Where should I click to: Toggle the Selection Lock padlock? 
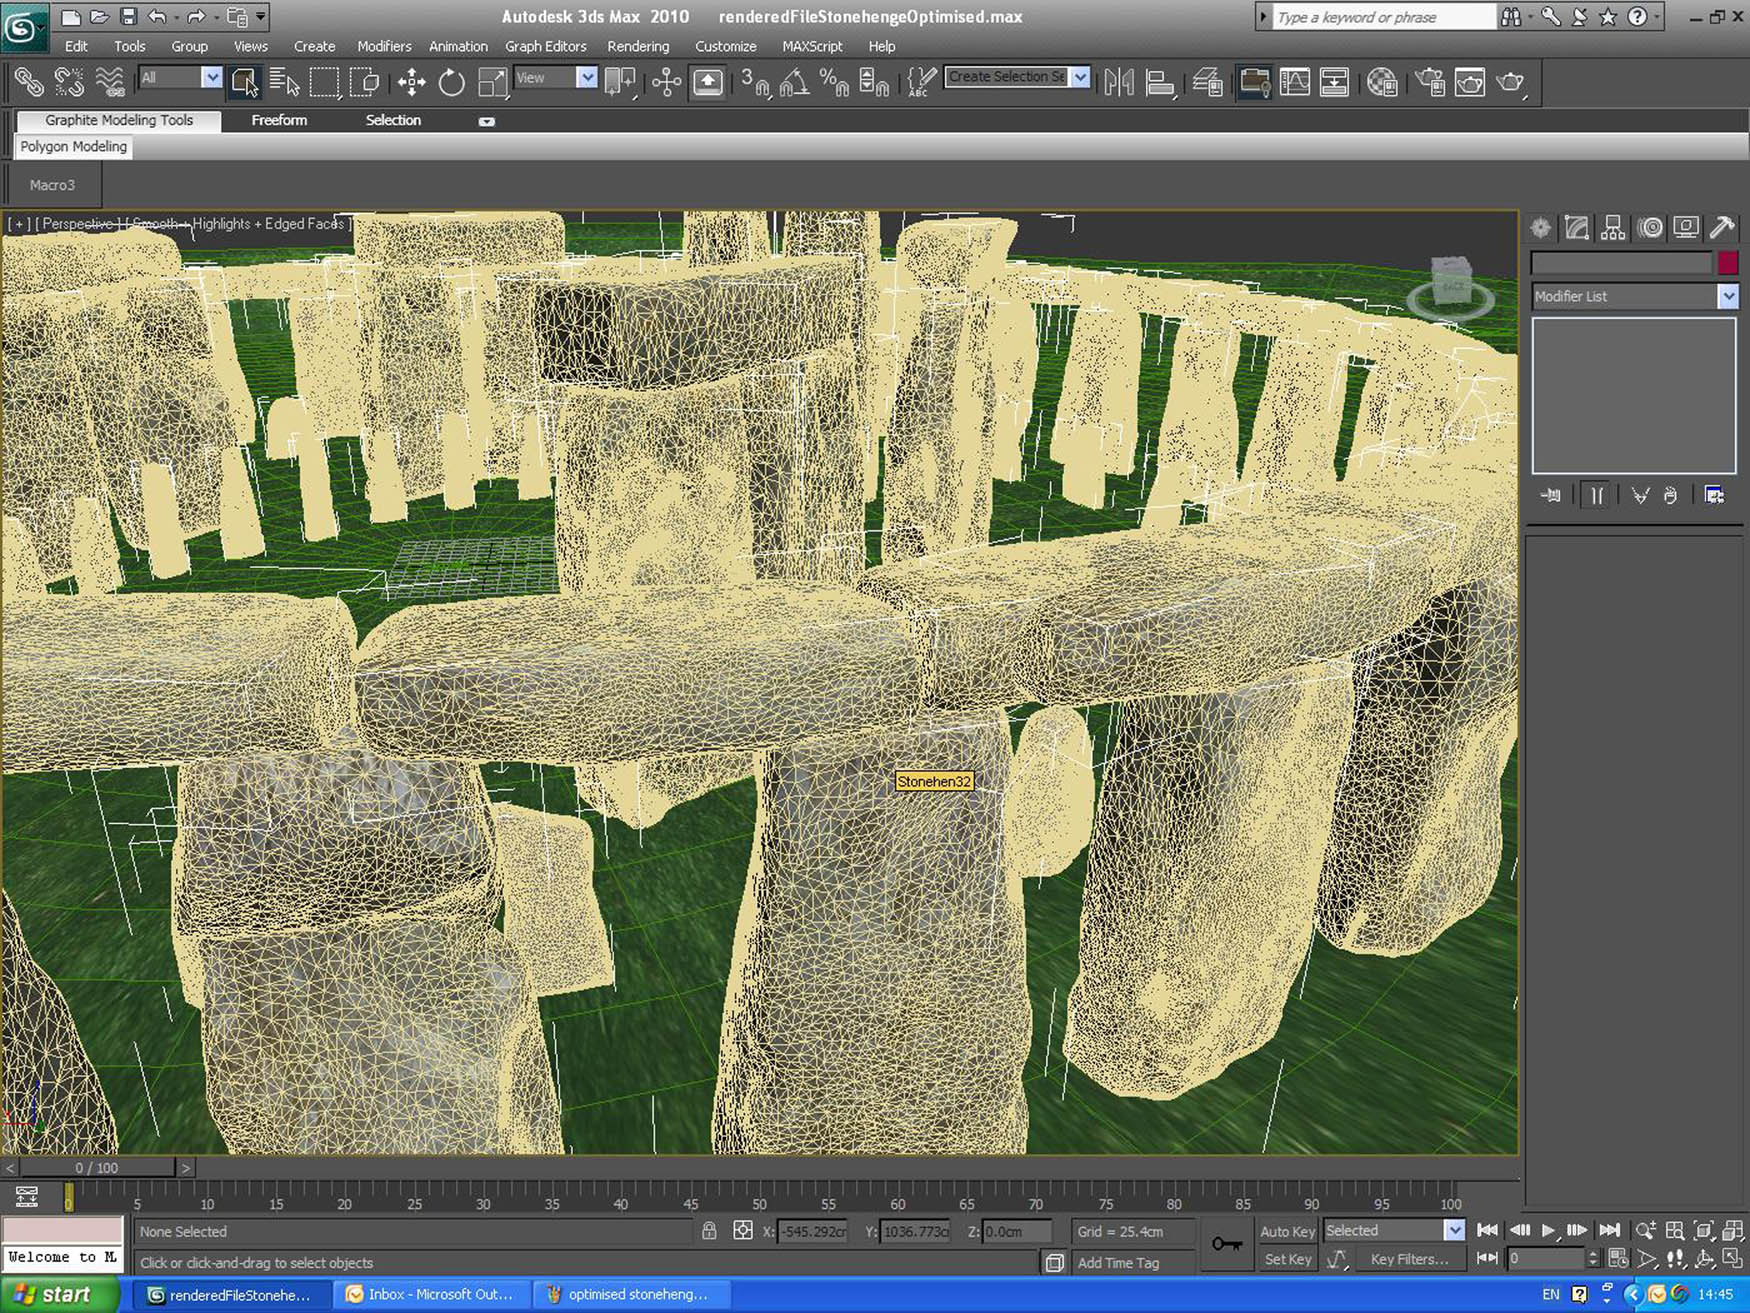pos(709,1231)
